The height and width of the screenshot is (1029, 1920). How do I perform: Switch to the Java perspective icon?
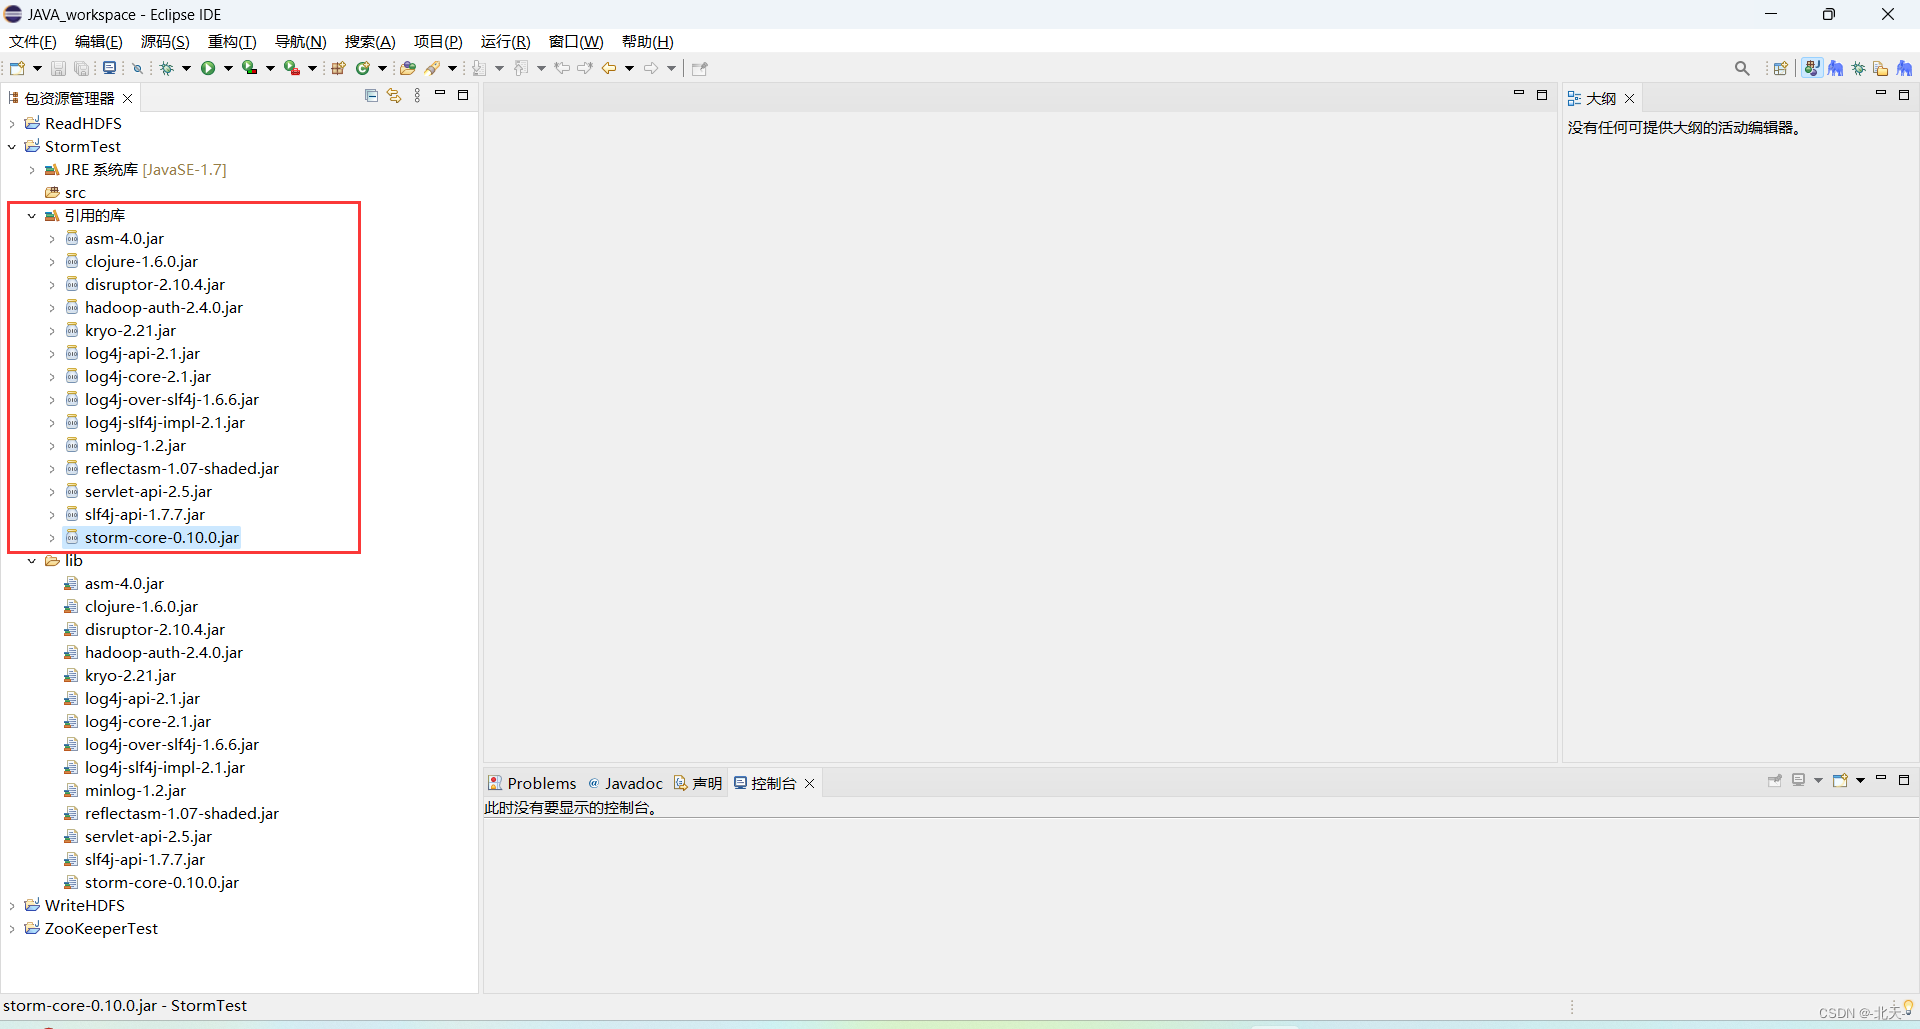(1812, 68)
